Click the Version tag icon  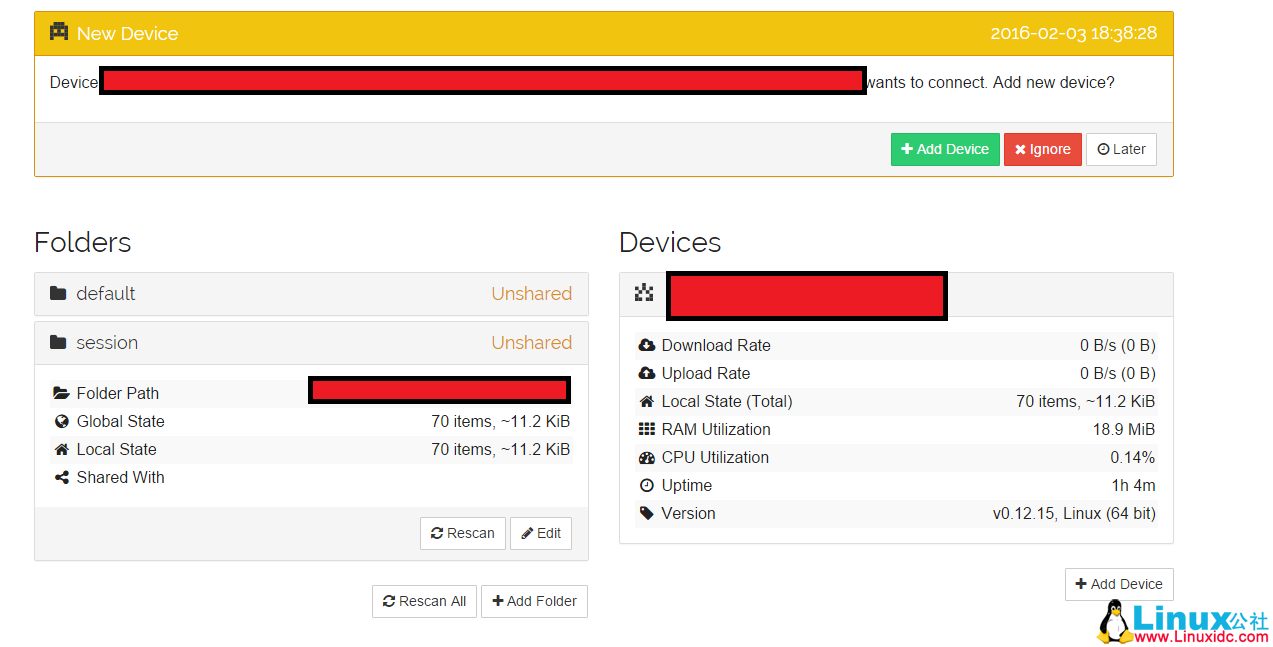(x=646, y=514)
